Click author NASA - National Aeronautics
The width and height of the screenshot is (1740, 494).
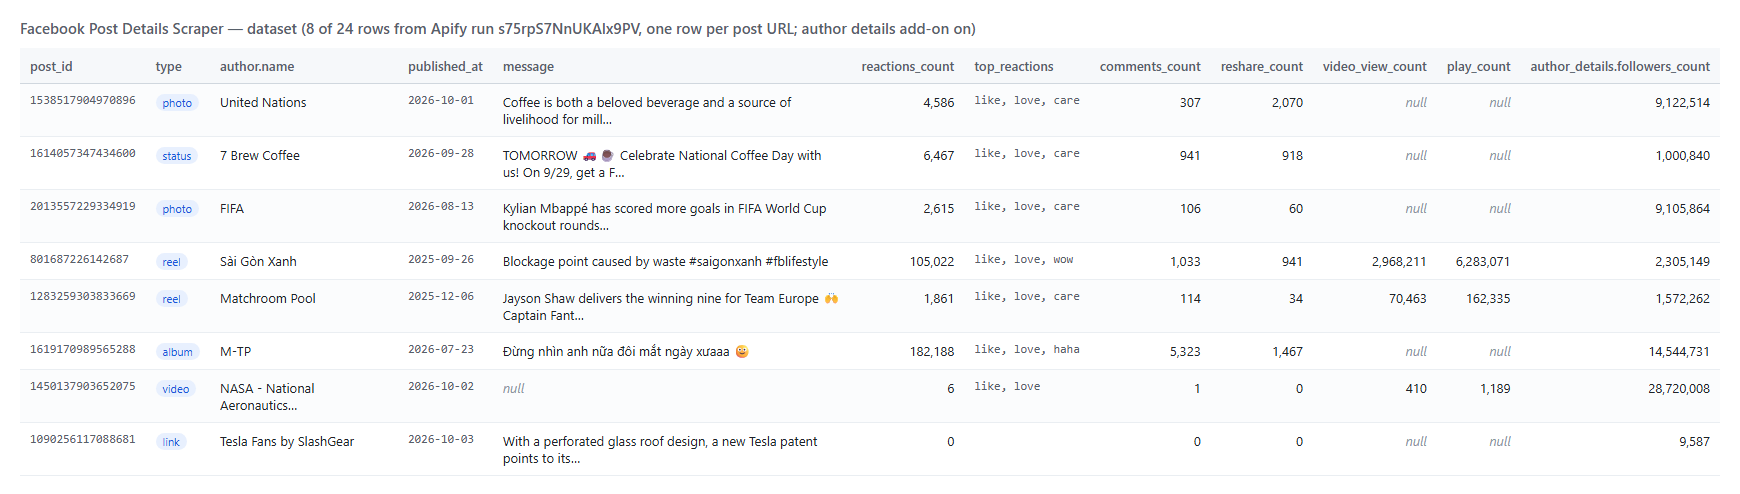click(x=267, y=397)
